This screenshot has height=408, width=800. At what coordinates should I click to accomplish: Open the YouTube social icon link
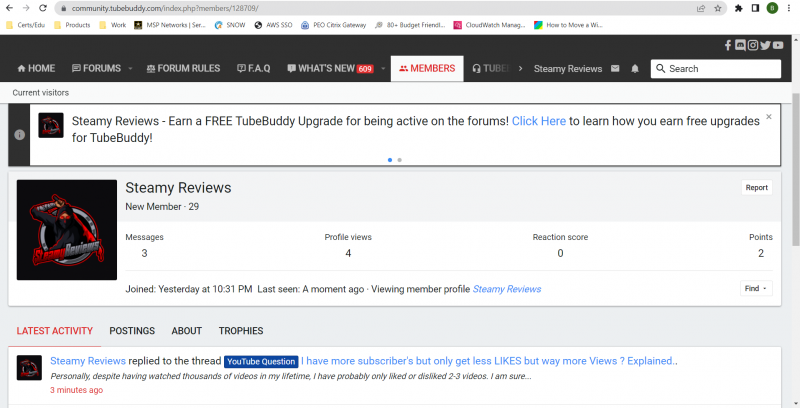[x=778, y=46]
